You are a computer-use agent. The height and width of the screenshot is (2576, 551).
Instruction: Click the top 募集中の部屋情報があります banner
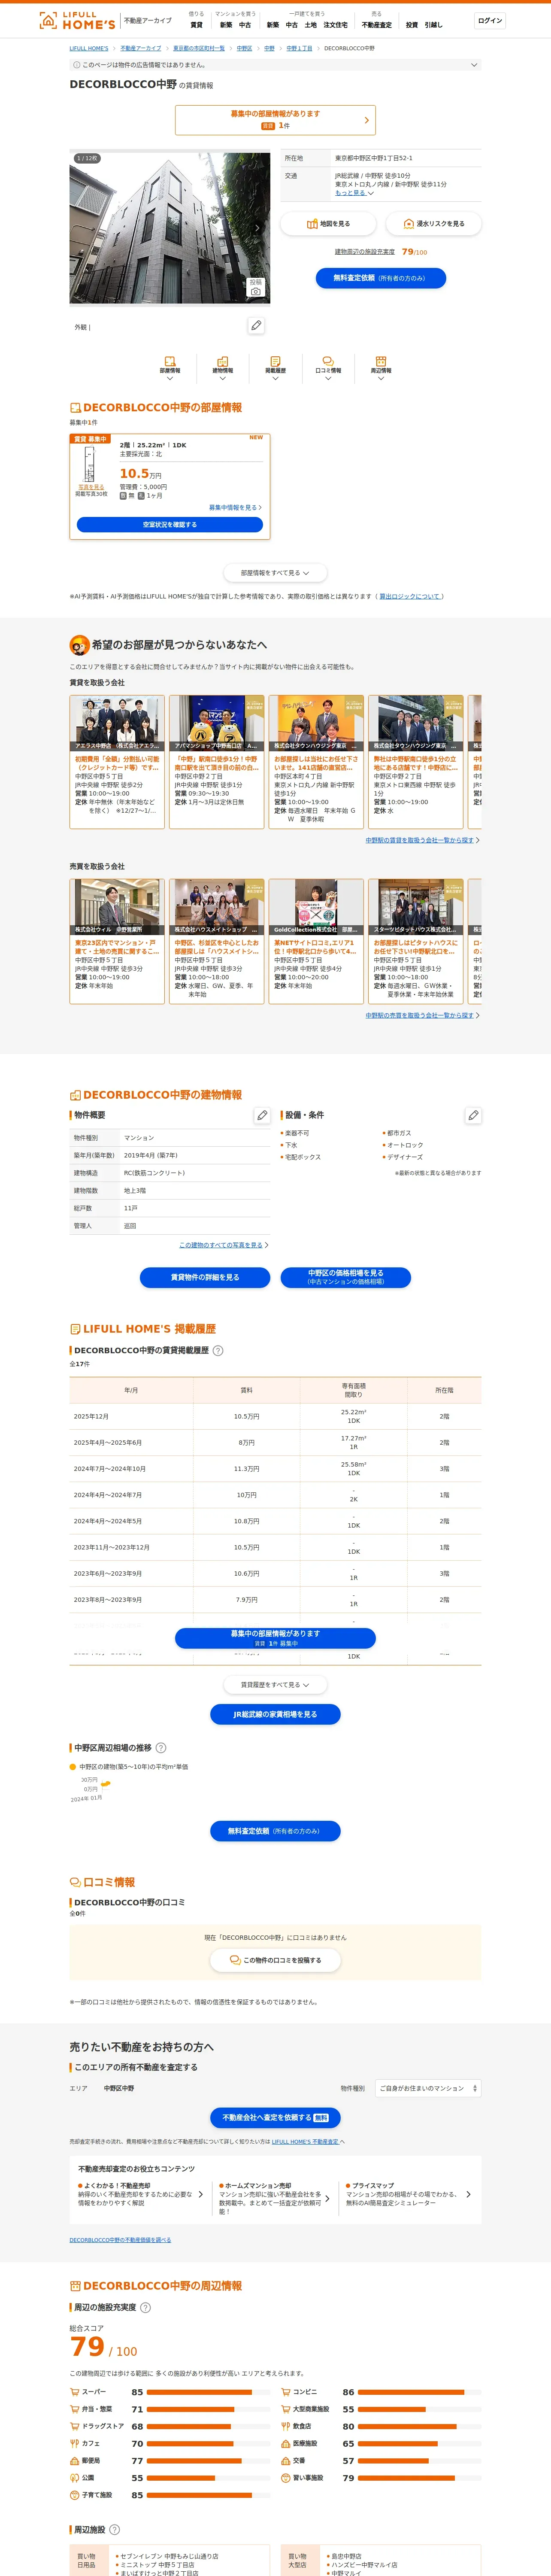coord(275,120)
